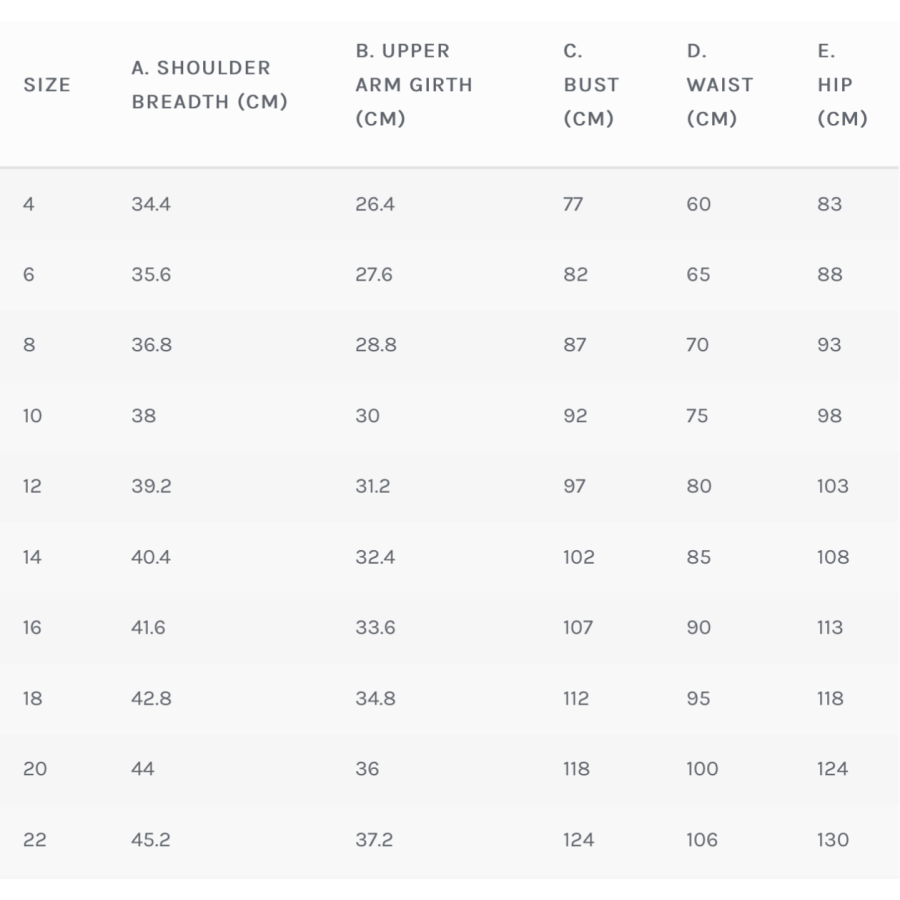
Task: Select size 16 in the size column
Action: pos(32,628)
